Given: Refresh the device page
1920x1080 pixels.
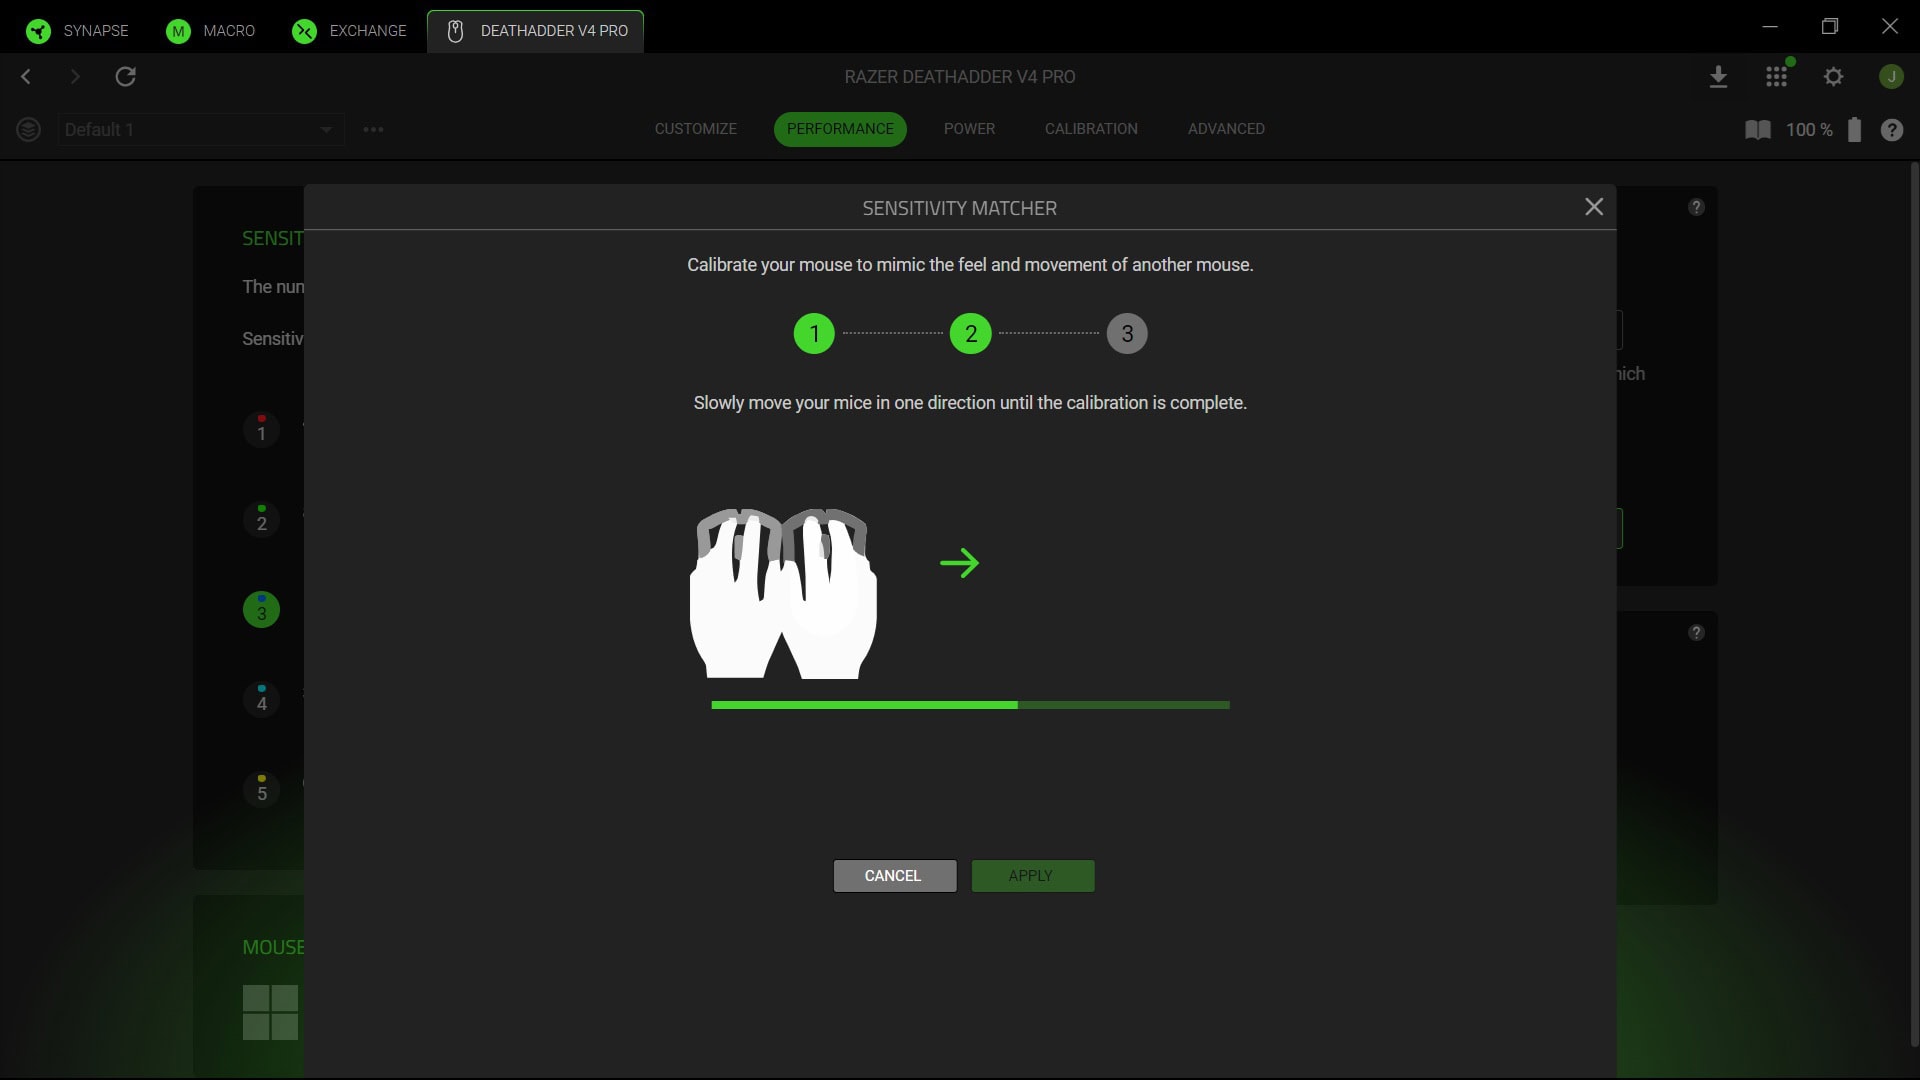Looking at the screenshot, I should 125,76.
